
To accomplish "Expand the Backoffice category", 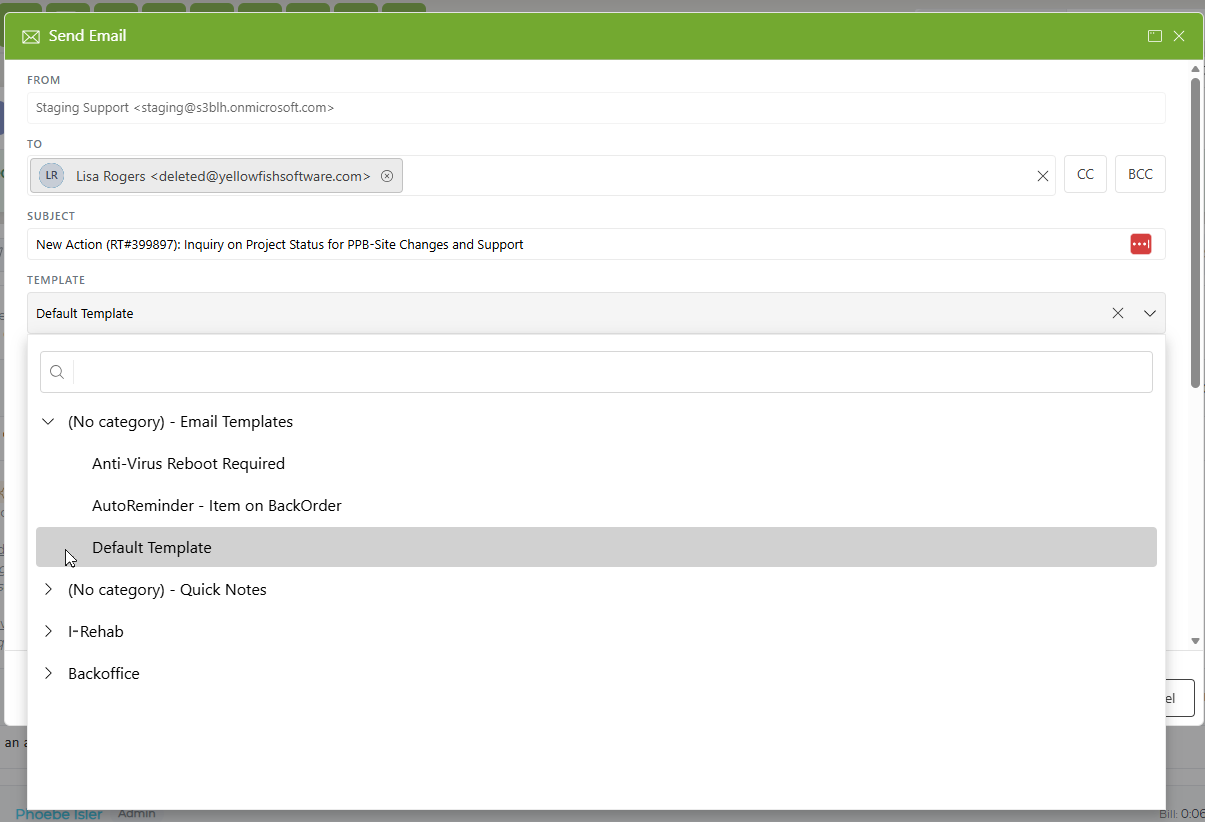I will pyautogui.click(x=47, y=674).
